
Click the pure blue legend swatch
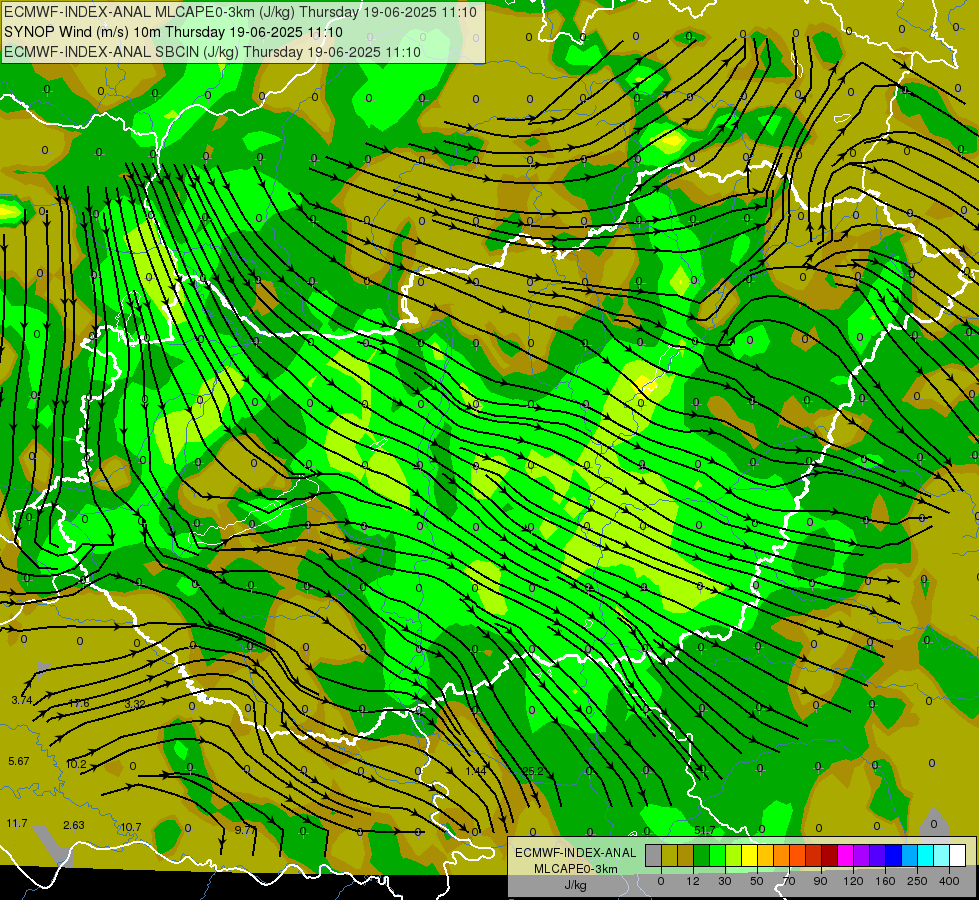click(893, 855)
